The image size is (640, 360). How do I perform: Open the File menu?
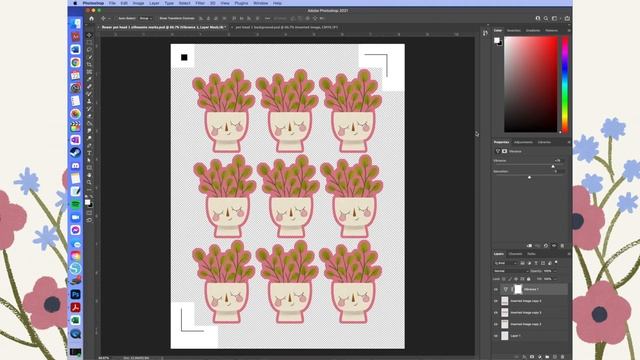pyautogui.click(x=112, y=3)
